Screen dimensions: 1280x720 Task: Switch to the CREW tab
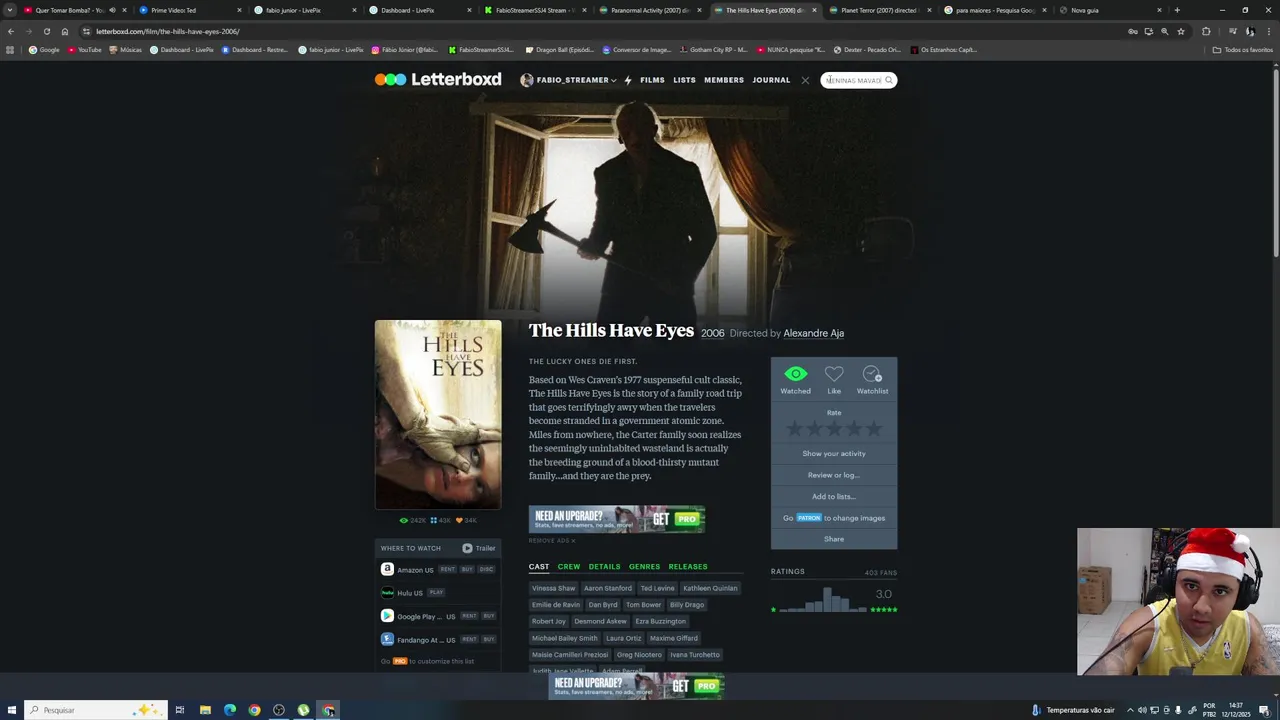tap(569, 567)
